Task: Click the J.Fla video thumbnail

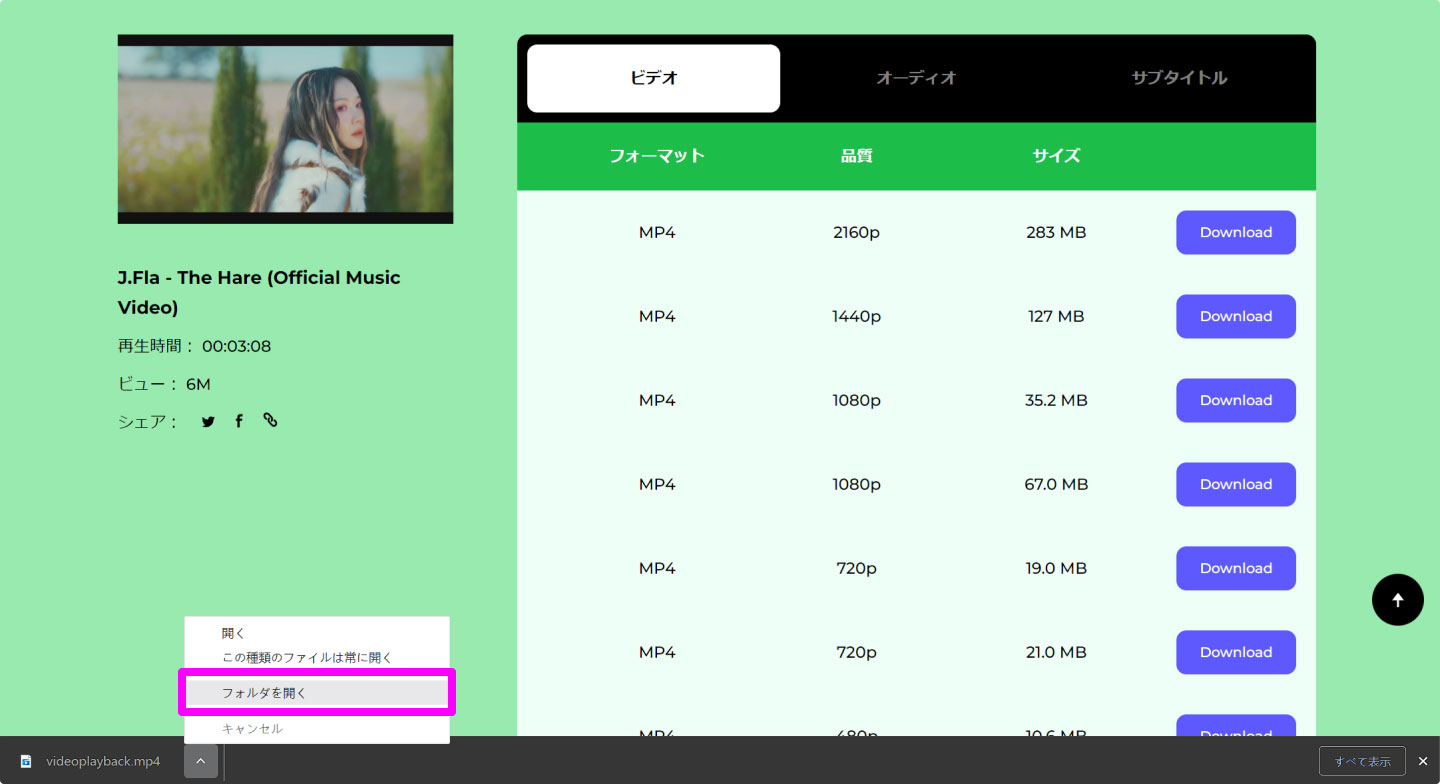Action: (x=285, y=129)
